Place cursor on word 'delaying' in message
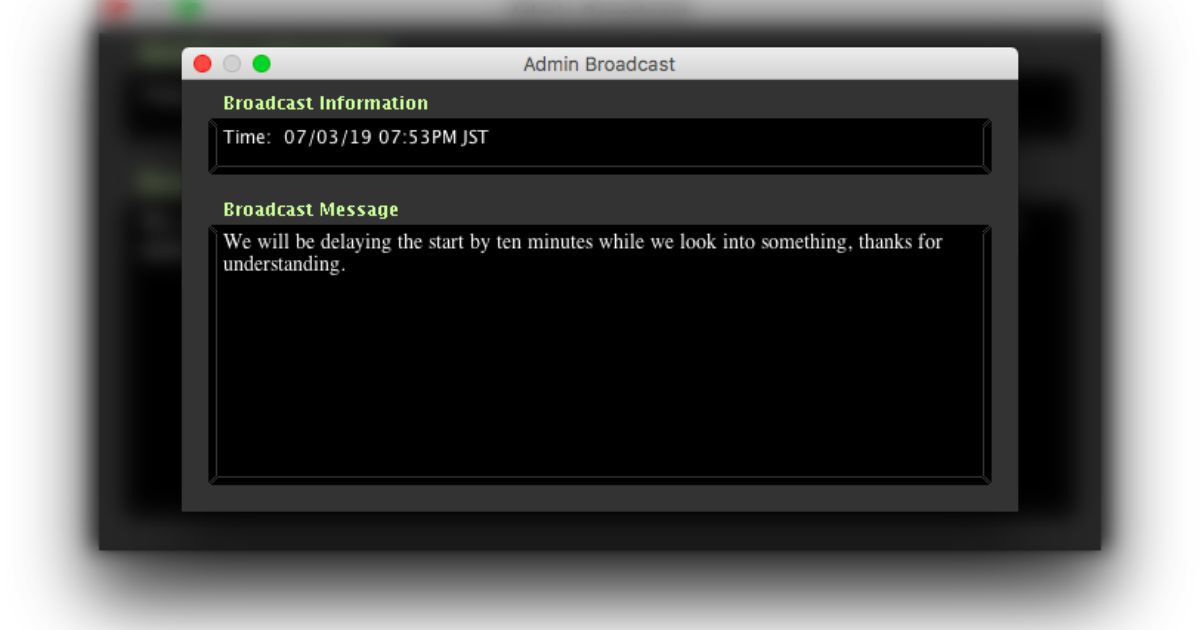The height and width of the screenshot is (630, 1200). click(355, 242)
